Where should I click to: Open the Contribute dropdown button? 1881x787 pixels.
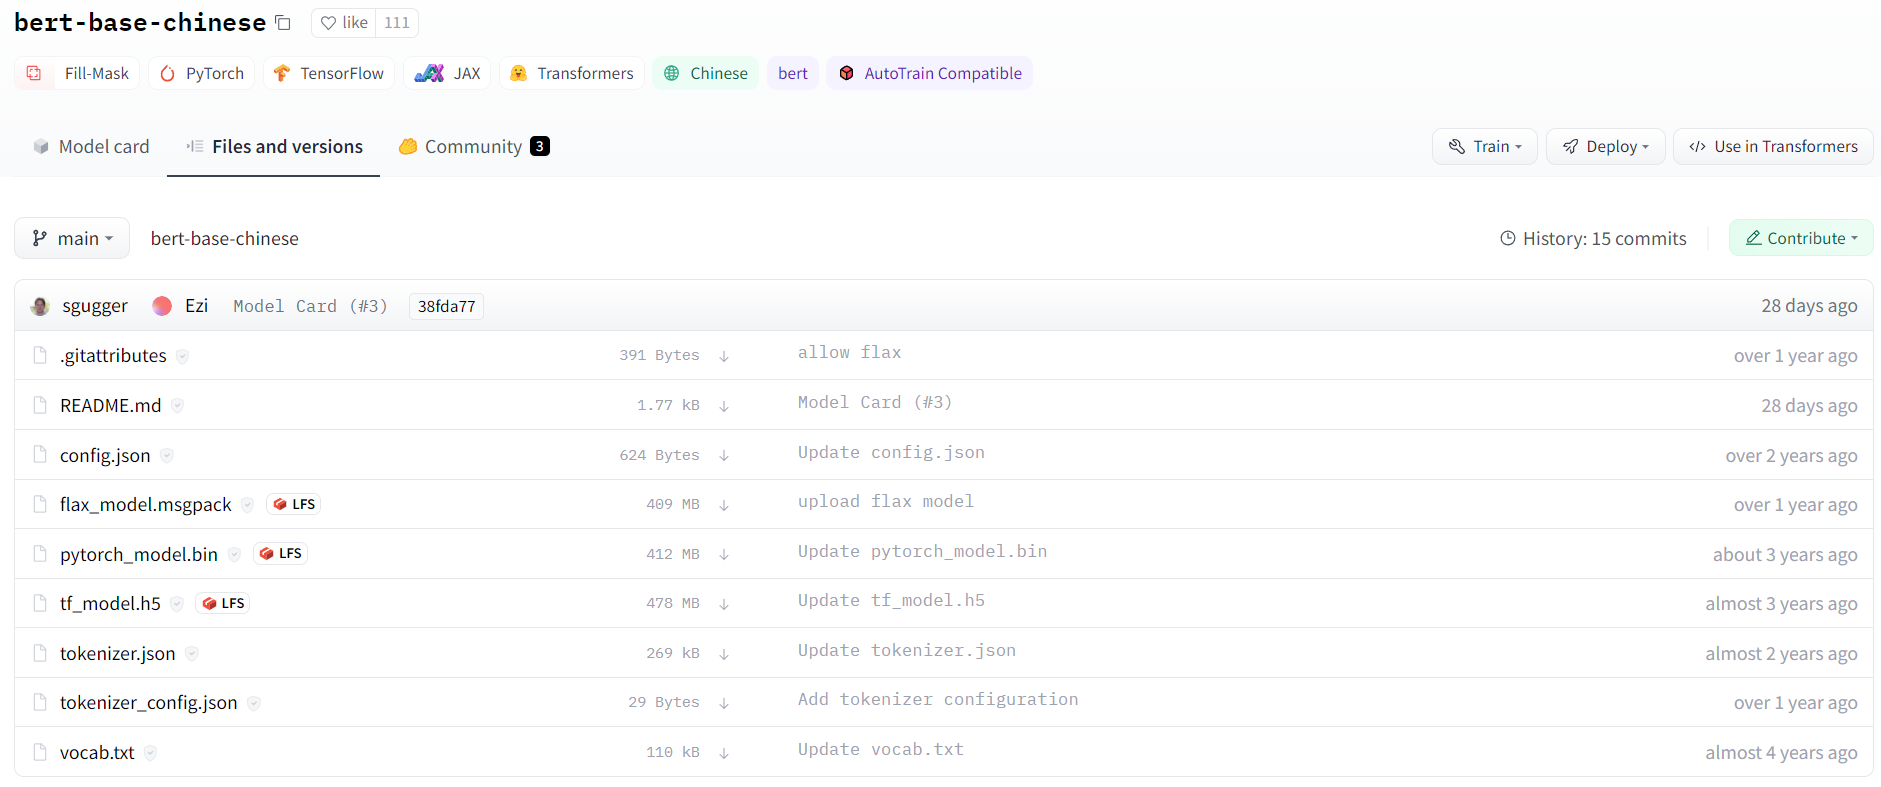(1801, 238)
